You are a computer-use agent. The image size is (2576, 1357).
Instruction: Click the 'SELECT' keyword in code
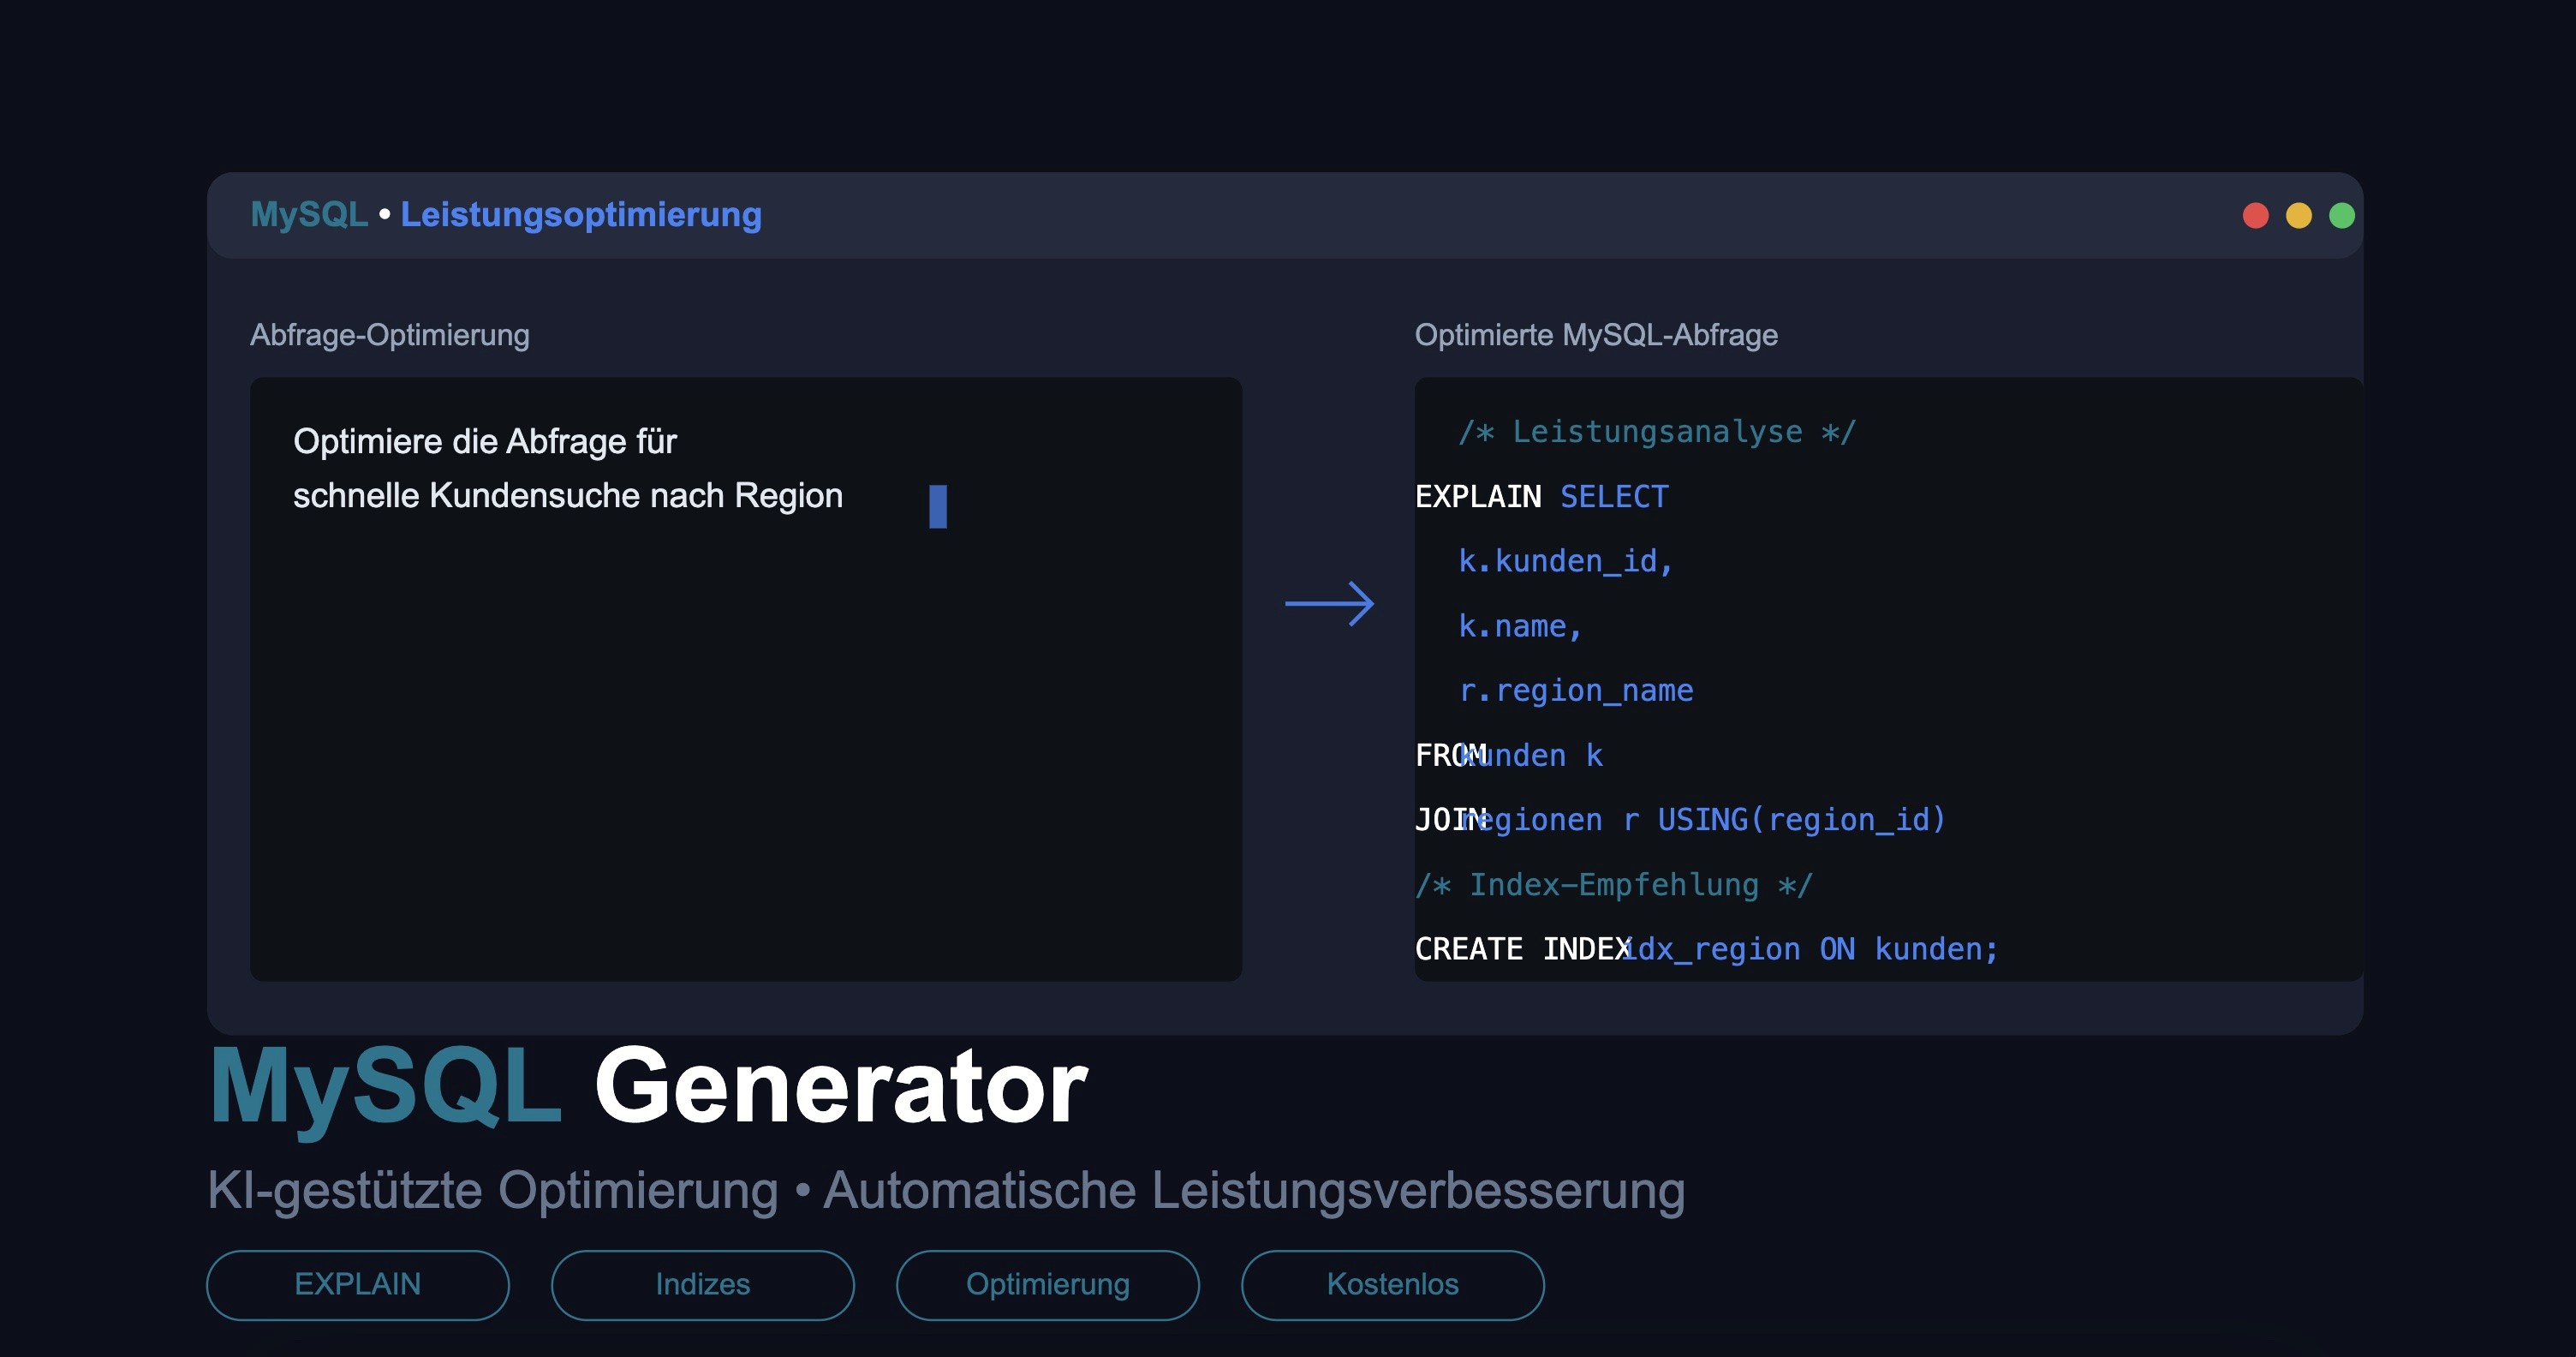point(1614,497)
